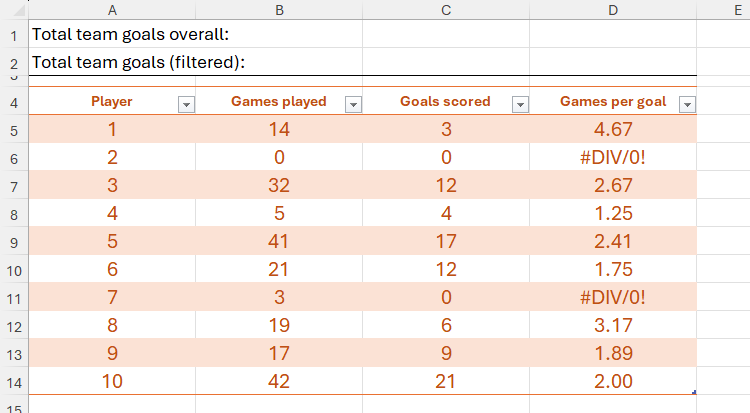Click empty cell D1 beside overall total
This screenshot has width=750, height=413.
[612, 34]
